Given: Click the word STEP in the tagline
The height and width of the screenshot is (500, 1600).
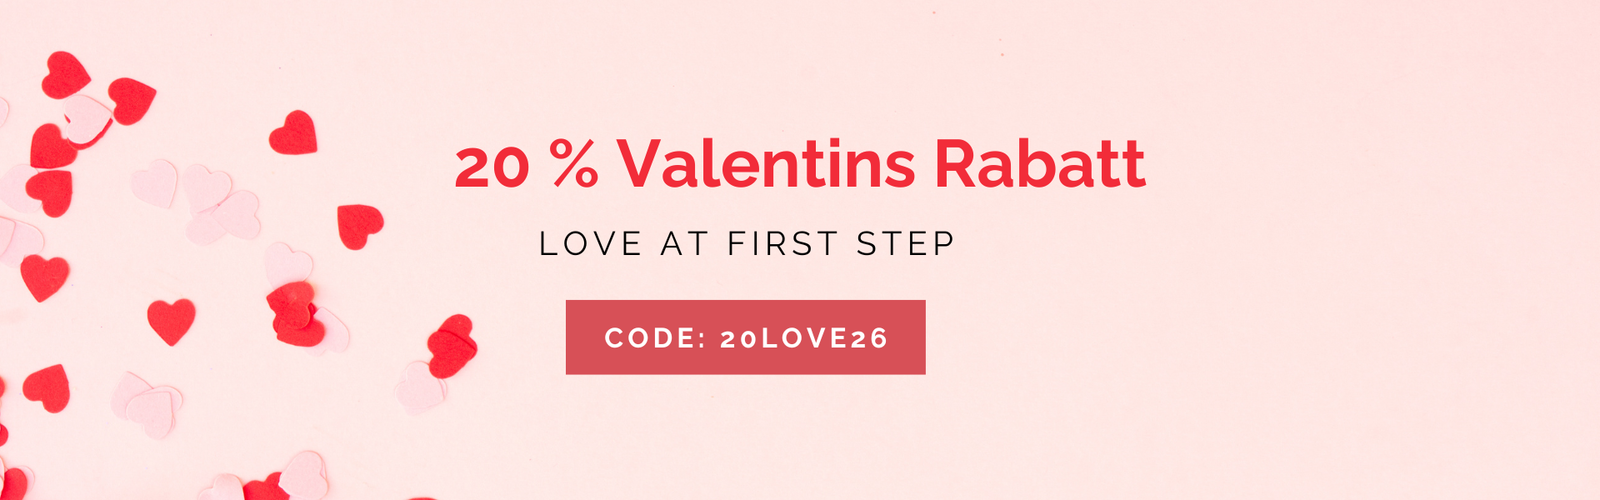Looking at the screenshot, I should pyautogui.click(x=905, y=244).
